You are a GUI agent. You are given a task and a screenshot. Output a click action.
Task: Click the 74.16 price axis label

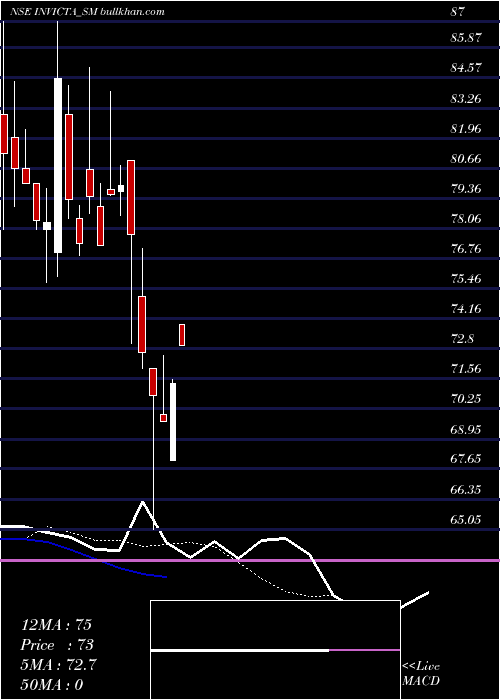tap(466, 309)
